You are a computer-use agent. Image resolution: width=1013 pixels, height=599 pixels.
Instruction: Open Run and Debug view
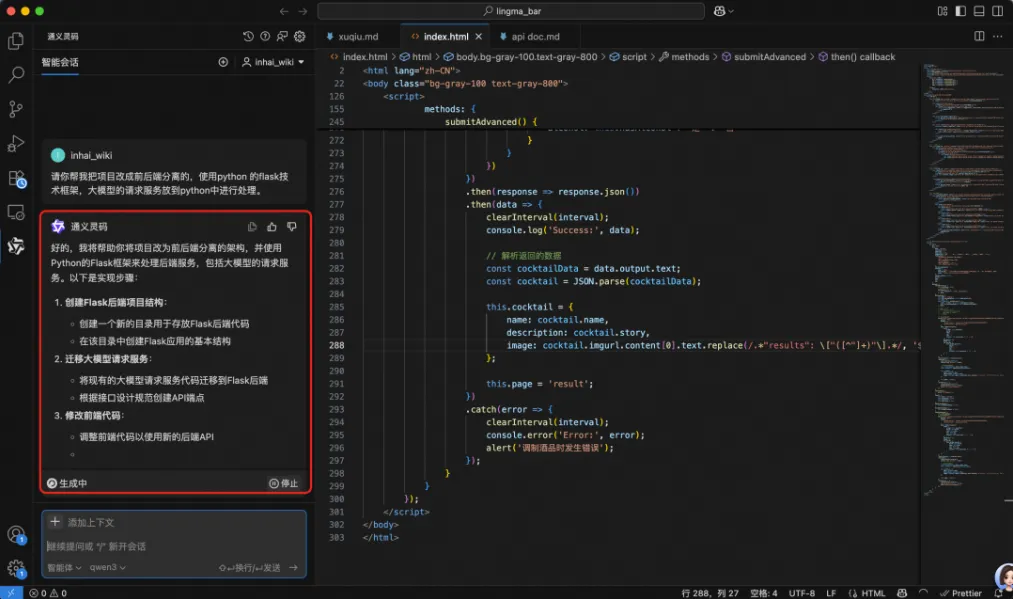click(16, 143)
